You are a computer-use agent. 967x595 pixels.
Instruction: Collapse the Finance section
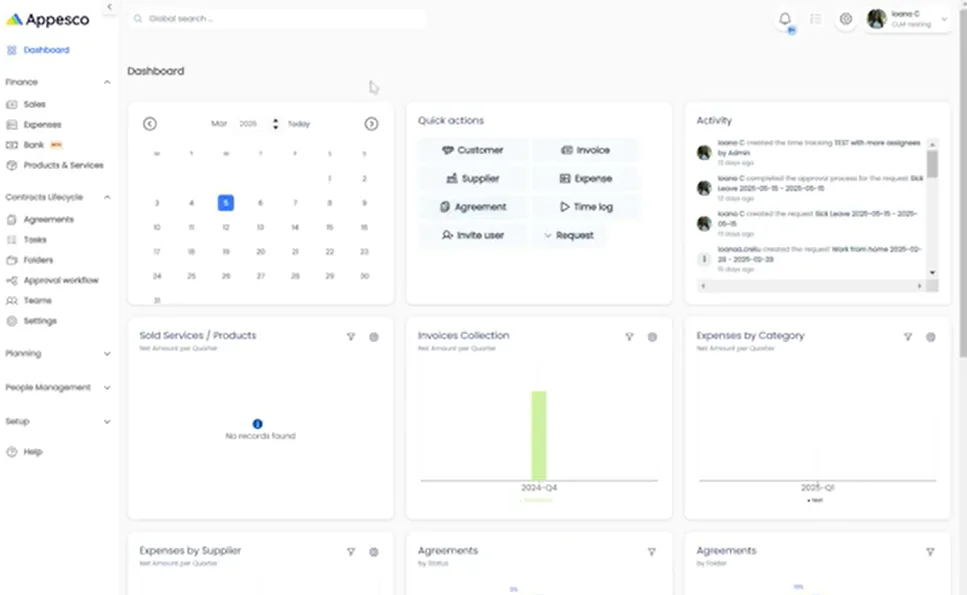(107, 82)
